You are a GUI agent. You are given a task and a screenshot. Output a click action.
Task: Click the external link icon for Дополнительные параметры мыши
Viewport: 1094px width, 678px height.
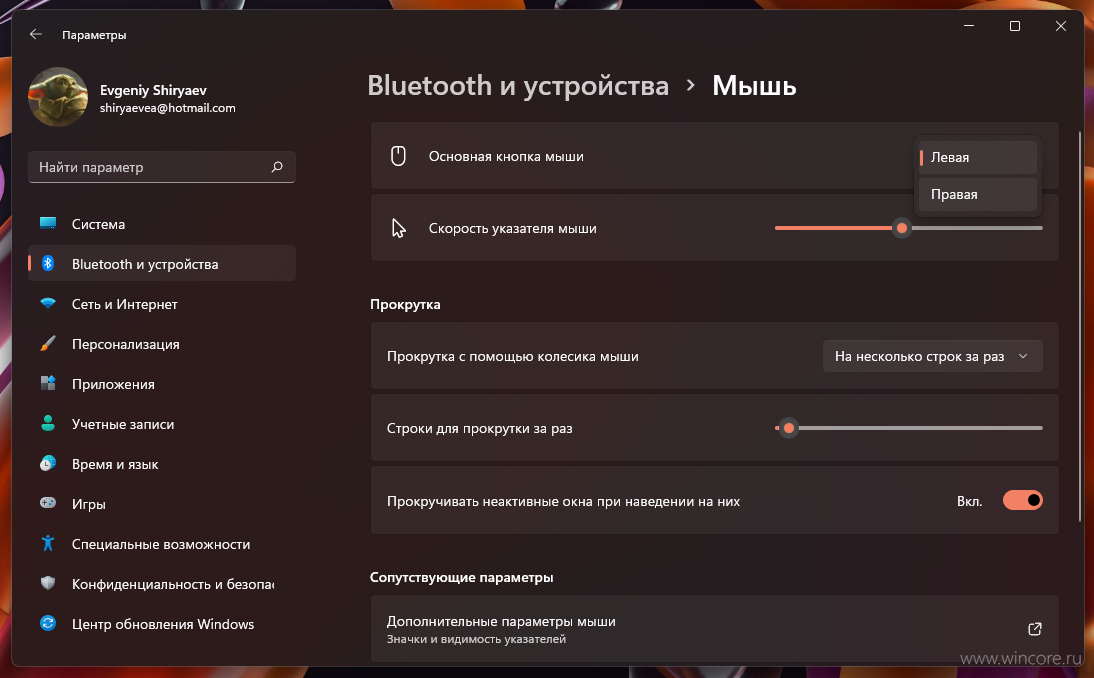1035,628
